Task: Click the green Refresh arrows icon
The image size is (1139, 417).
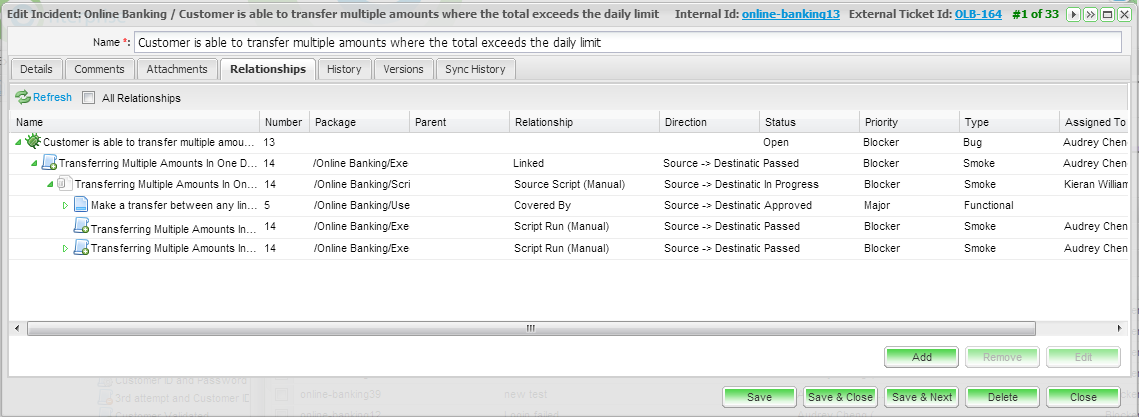Action: point(22,98)
